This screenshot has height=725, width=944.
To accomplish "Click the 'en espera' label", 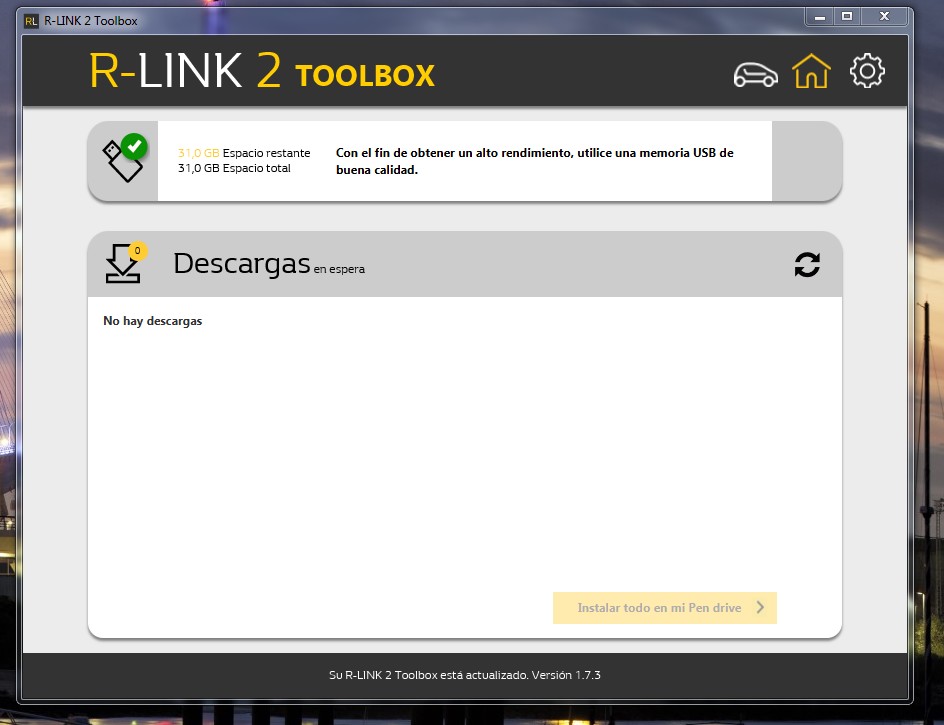I will coord(339,269).
